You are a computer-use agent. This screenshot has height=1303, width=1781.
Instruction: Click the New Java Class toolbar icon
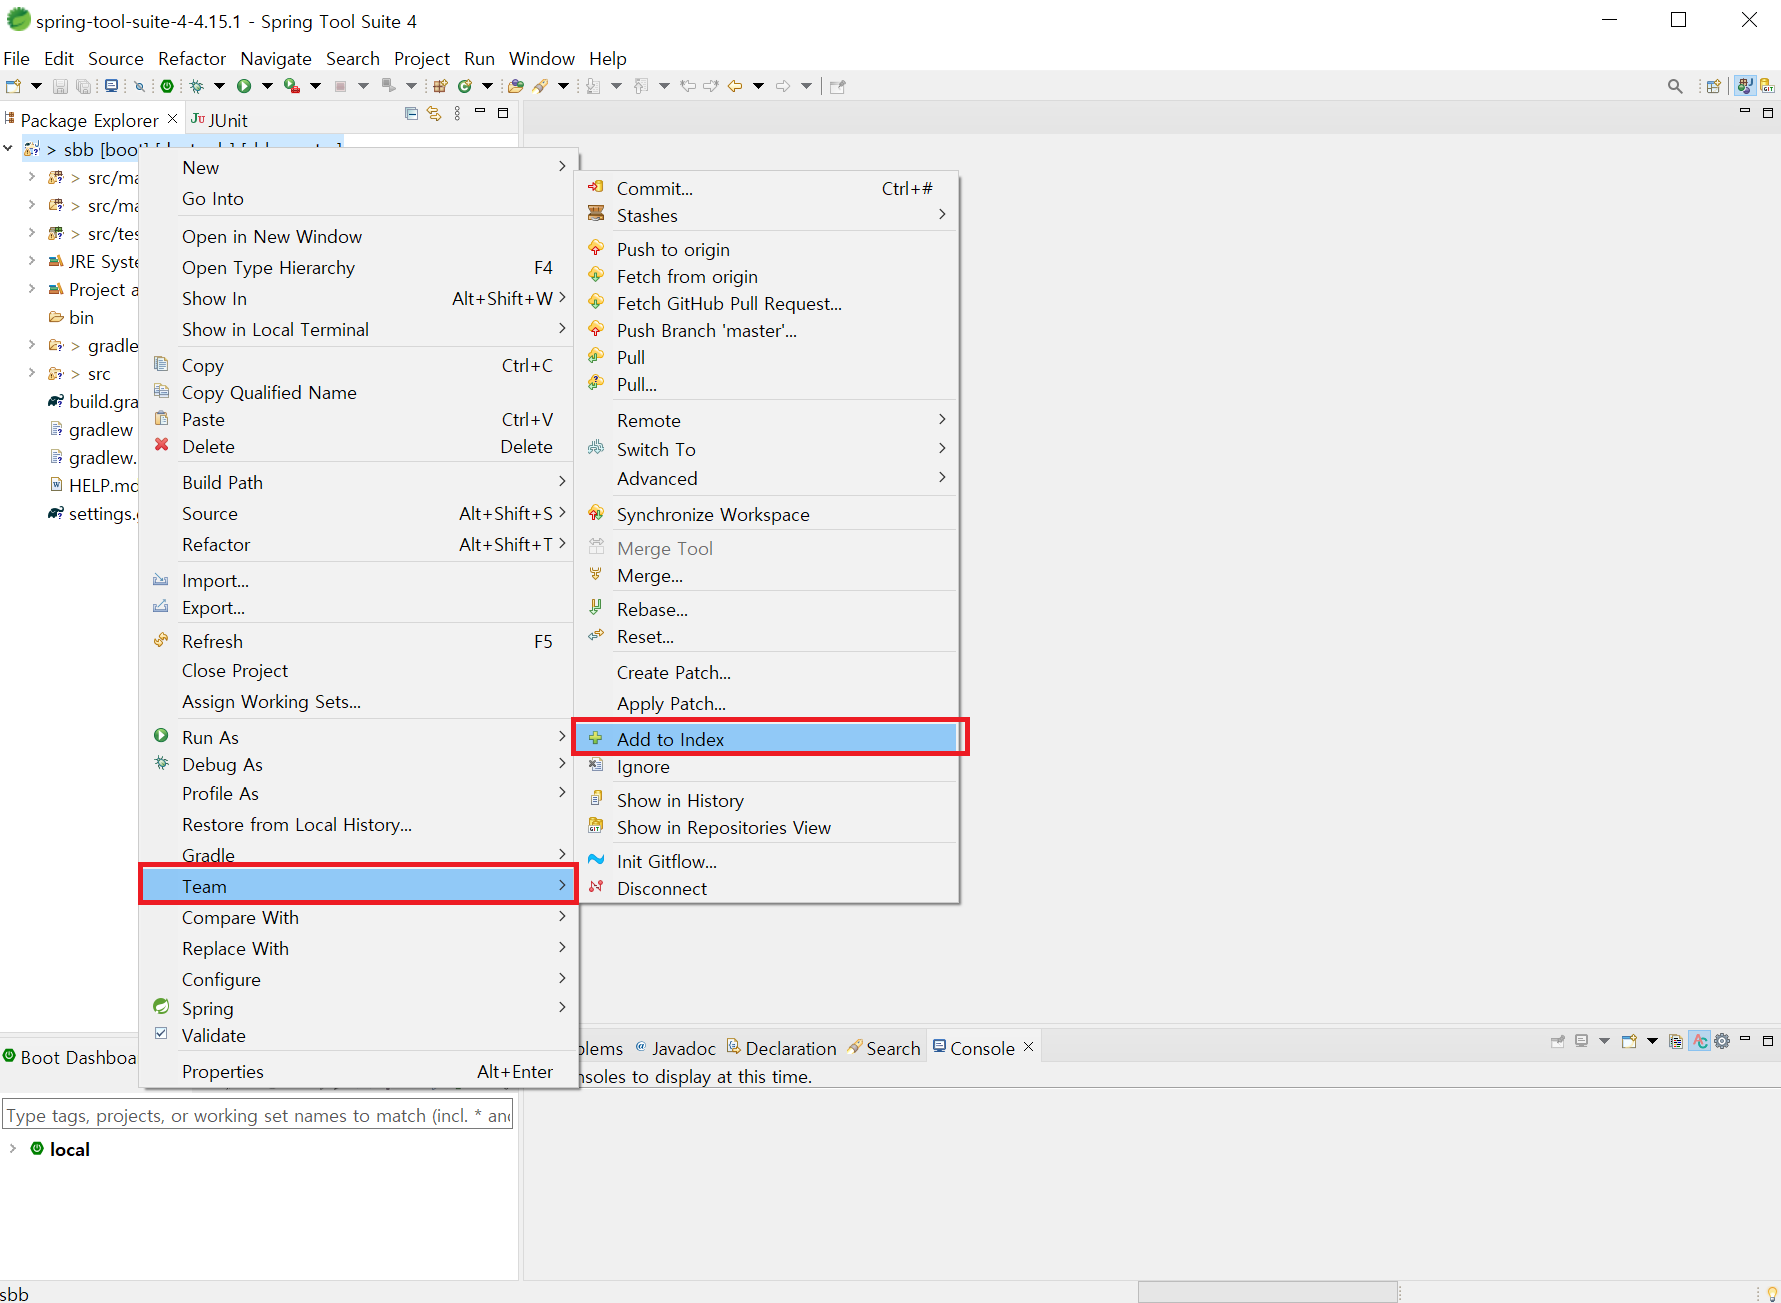(x=465, y=86)
